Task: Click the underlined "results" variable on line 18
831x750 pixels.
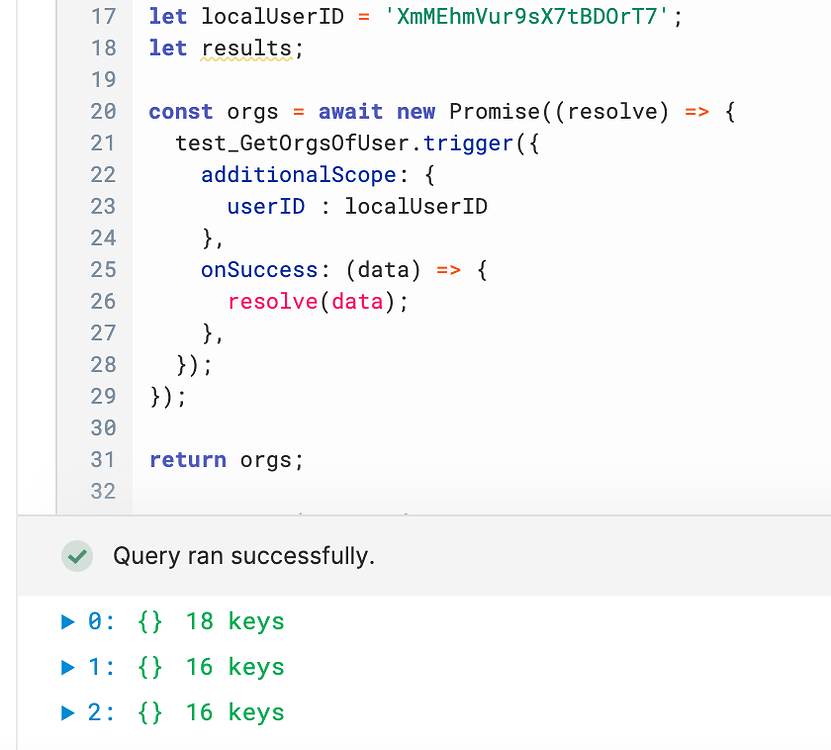Action: [247, 48]
